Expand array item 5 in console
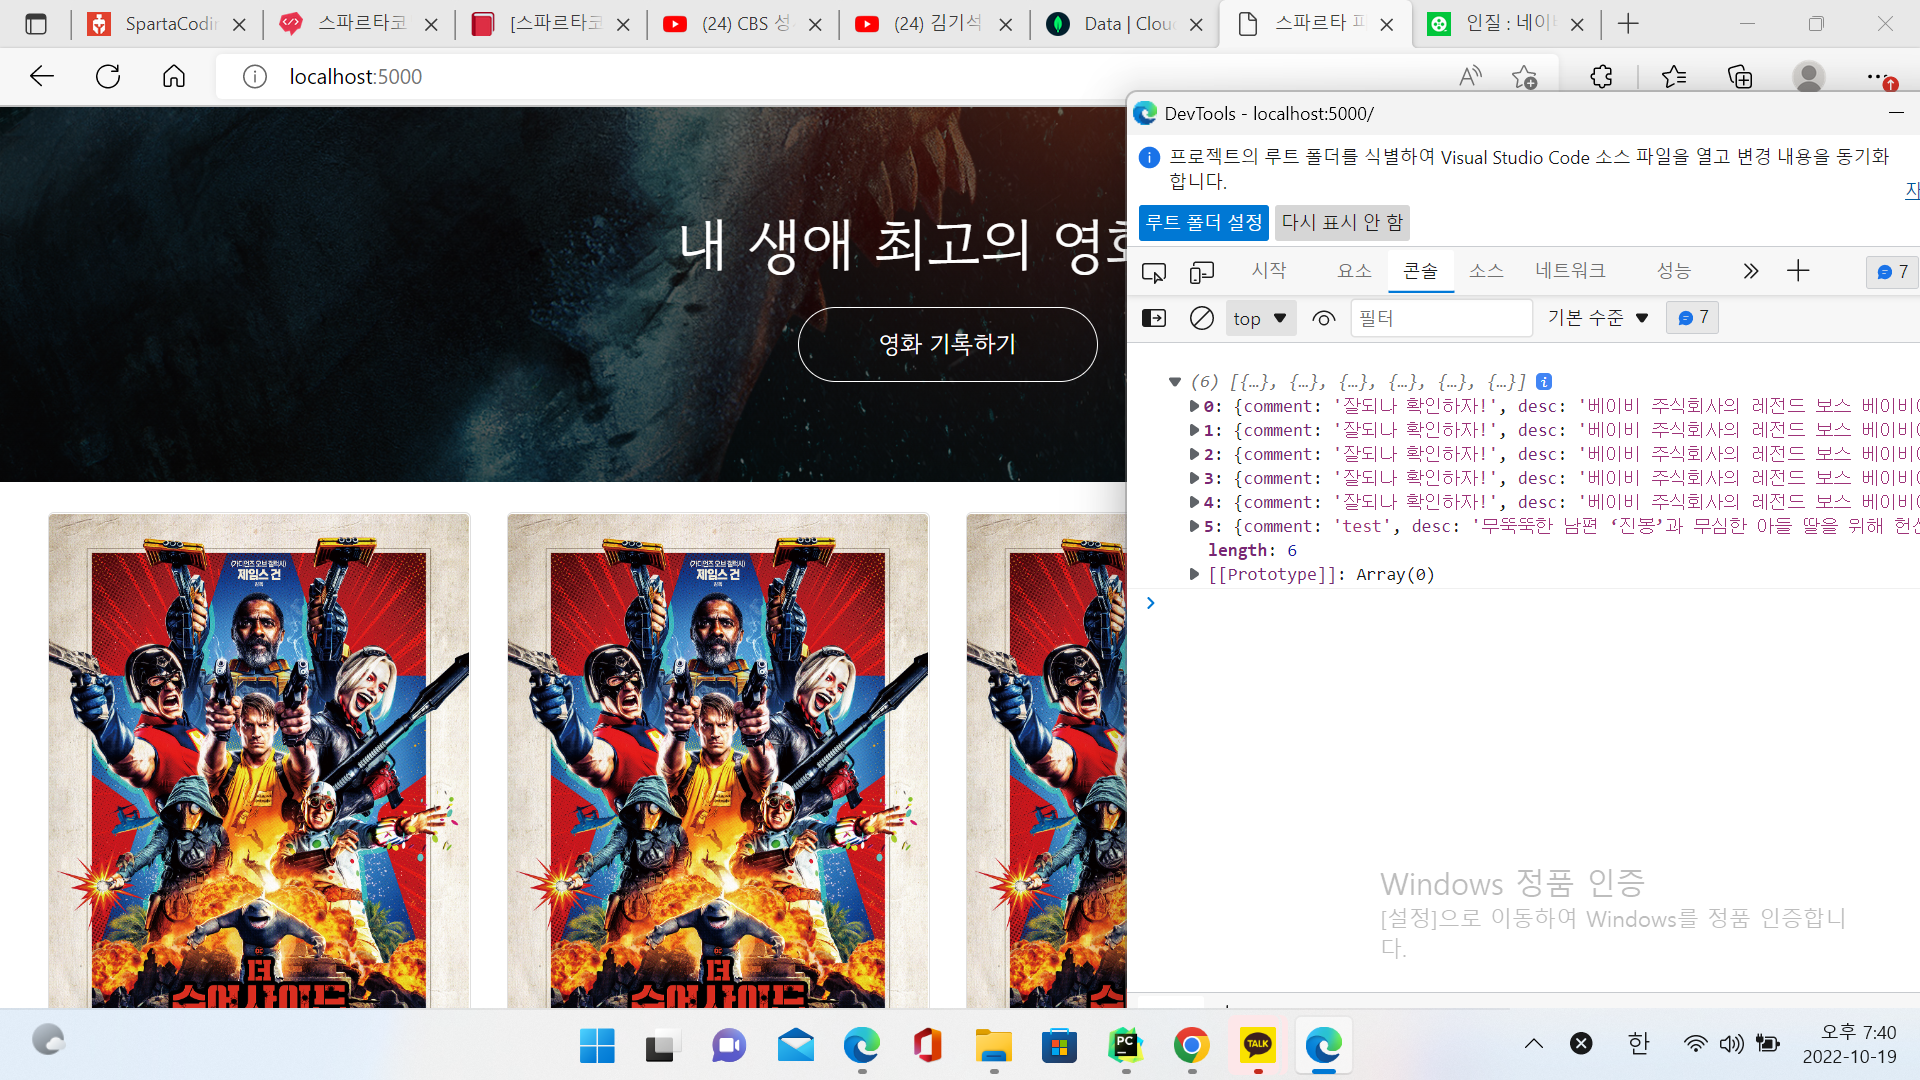The width and height of the screenshot is (1920, 1080). pos(1193,526)
